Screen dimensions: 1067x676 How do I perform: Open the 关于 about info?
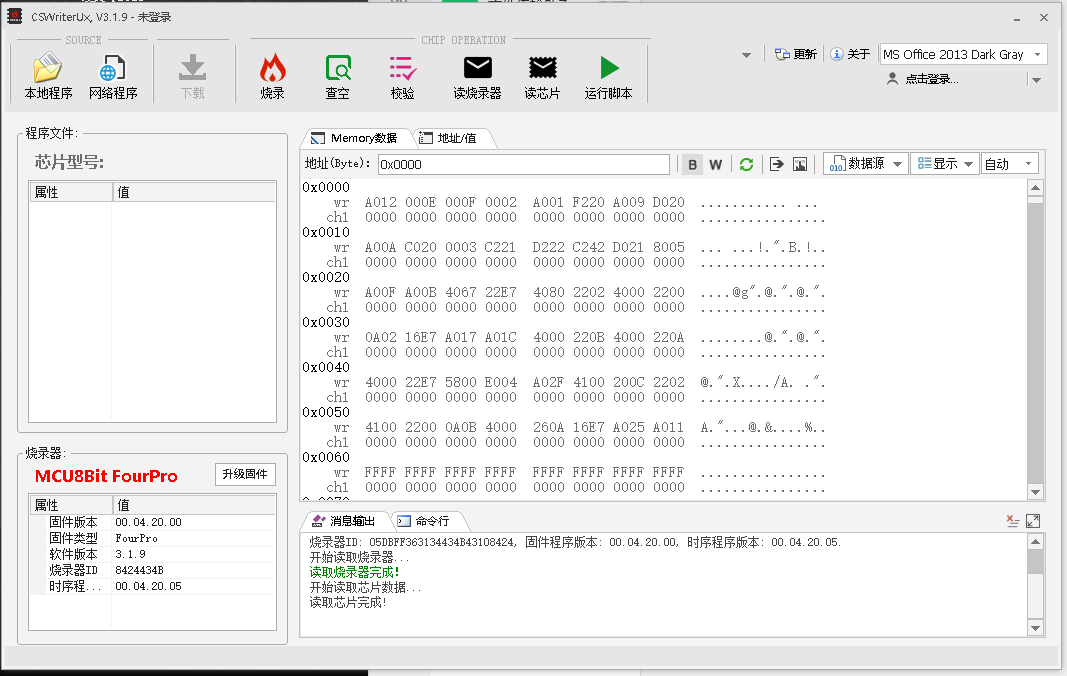click(x=850, y=54)
